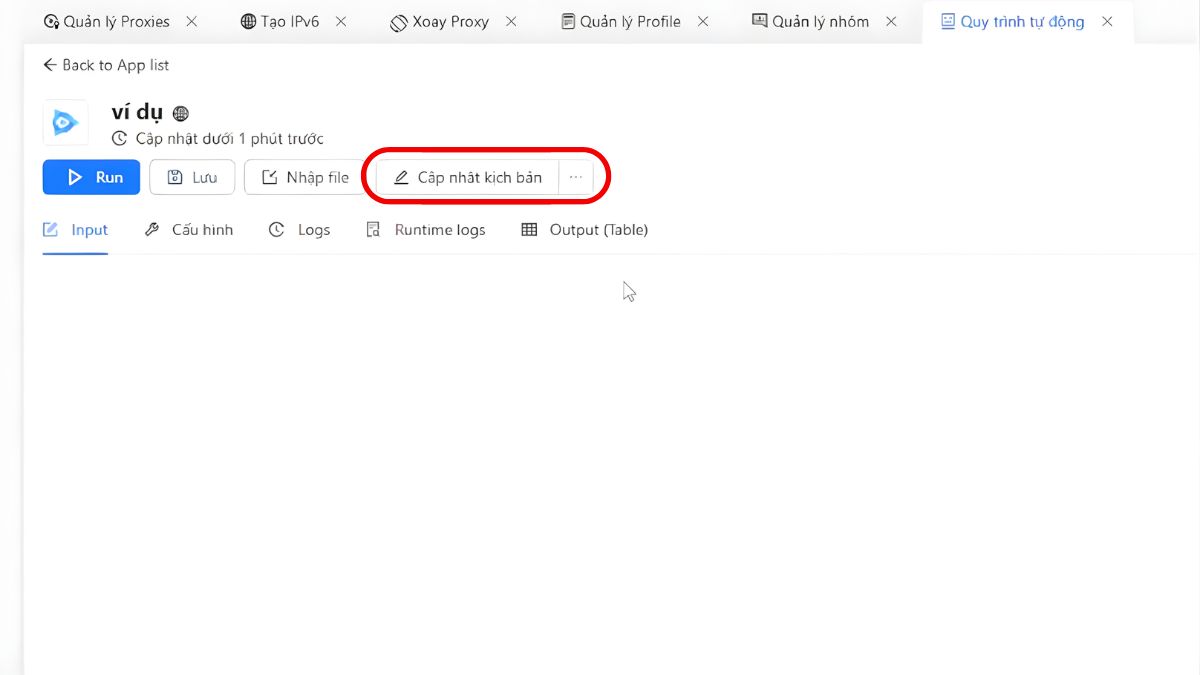Switch to the Cấu hình tab
Screen dimensions: 1200x675
coord(189,230)
